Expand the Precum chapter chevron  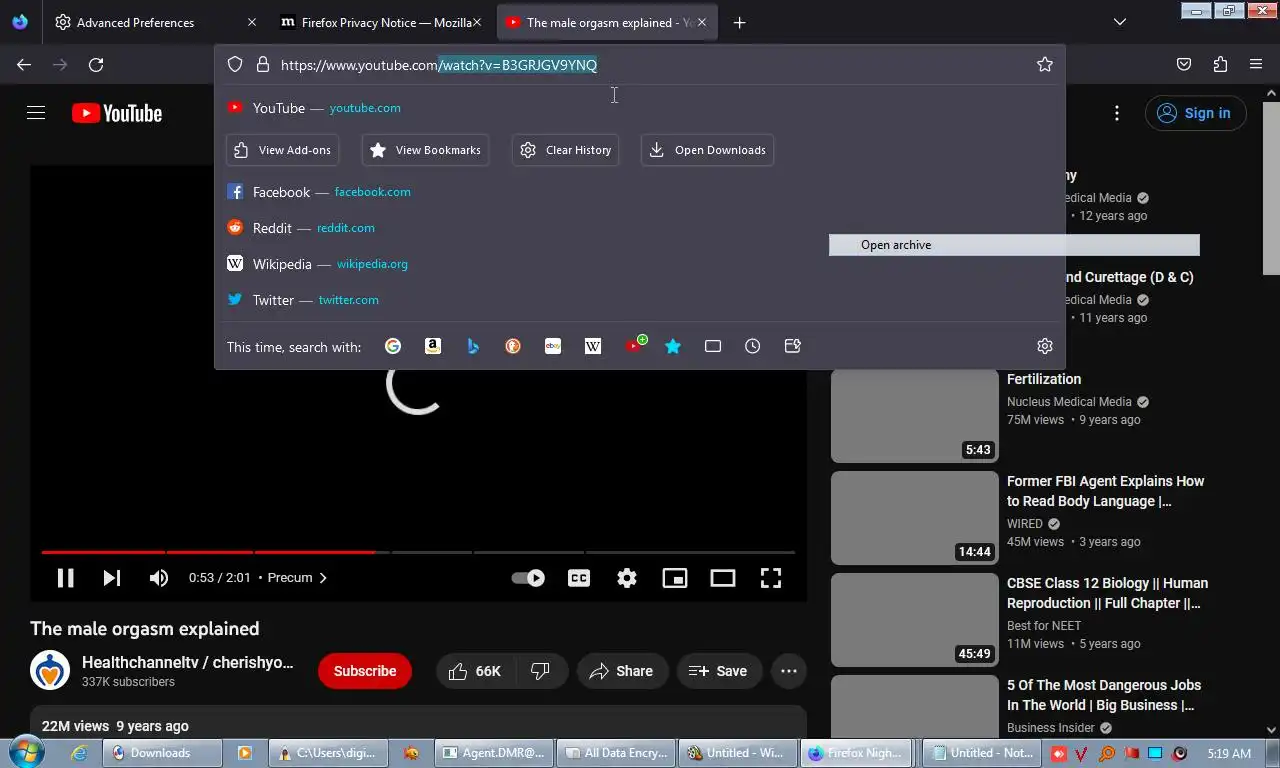coord(323,578)
